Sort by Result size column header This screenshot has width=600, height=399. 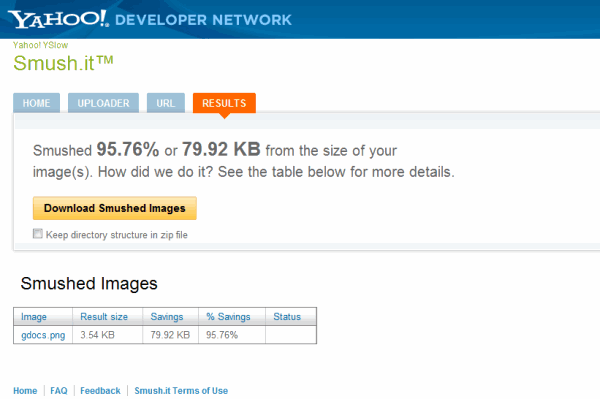[104, 317]
